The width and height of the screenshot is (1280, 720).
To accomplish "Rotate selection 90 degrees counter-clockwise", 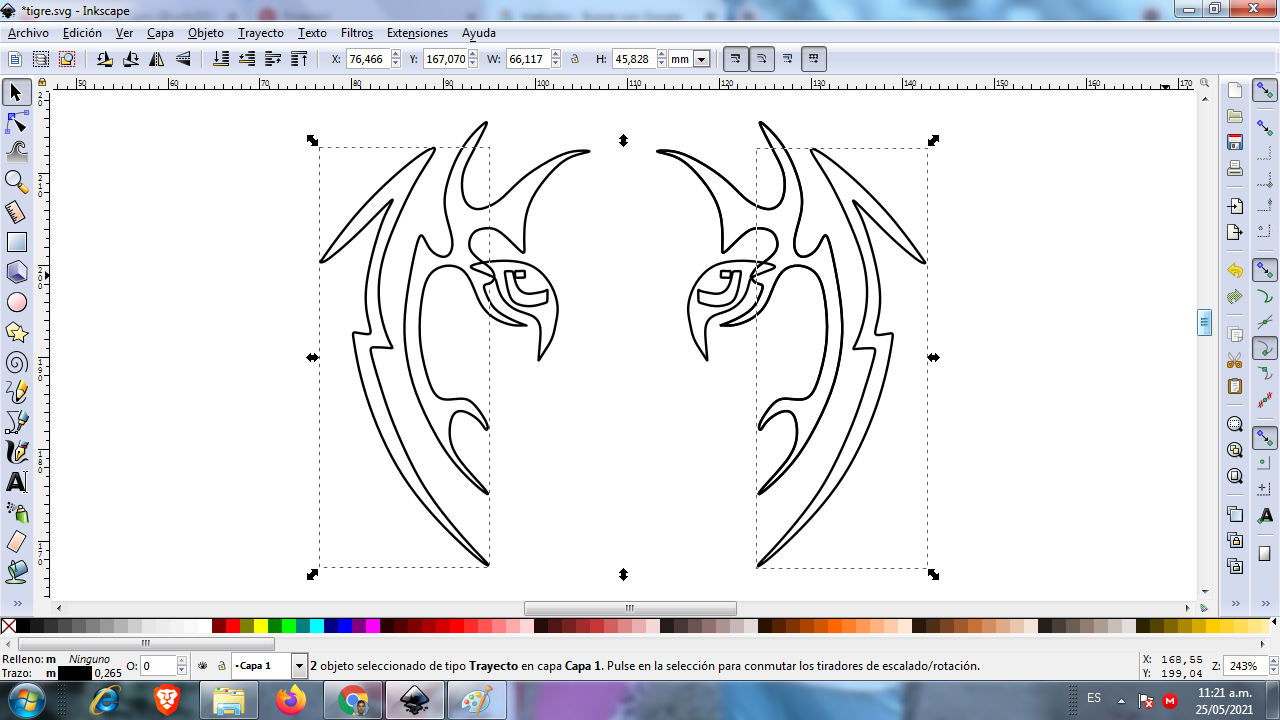I will [x=104, y=59].
